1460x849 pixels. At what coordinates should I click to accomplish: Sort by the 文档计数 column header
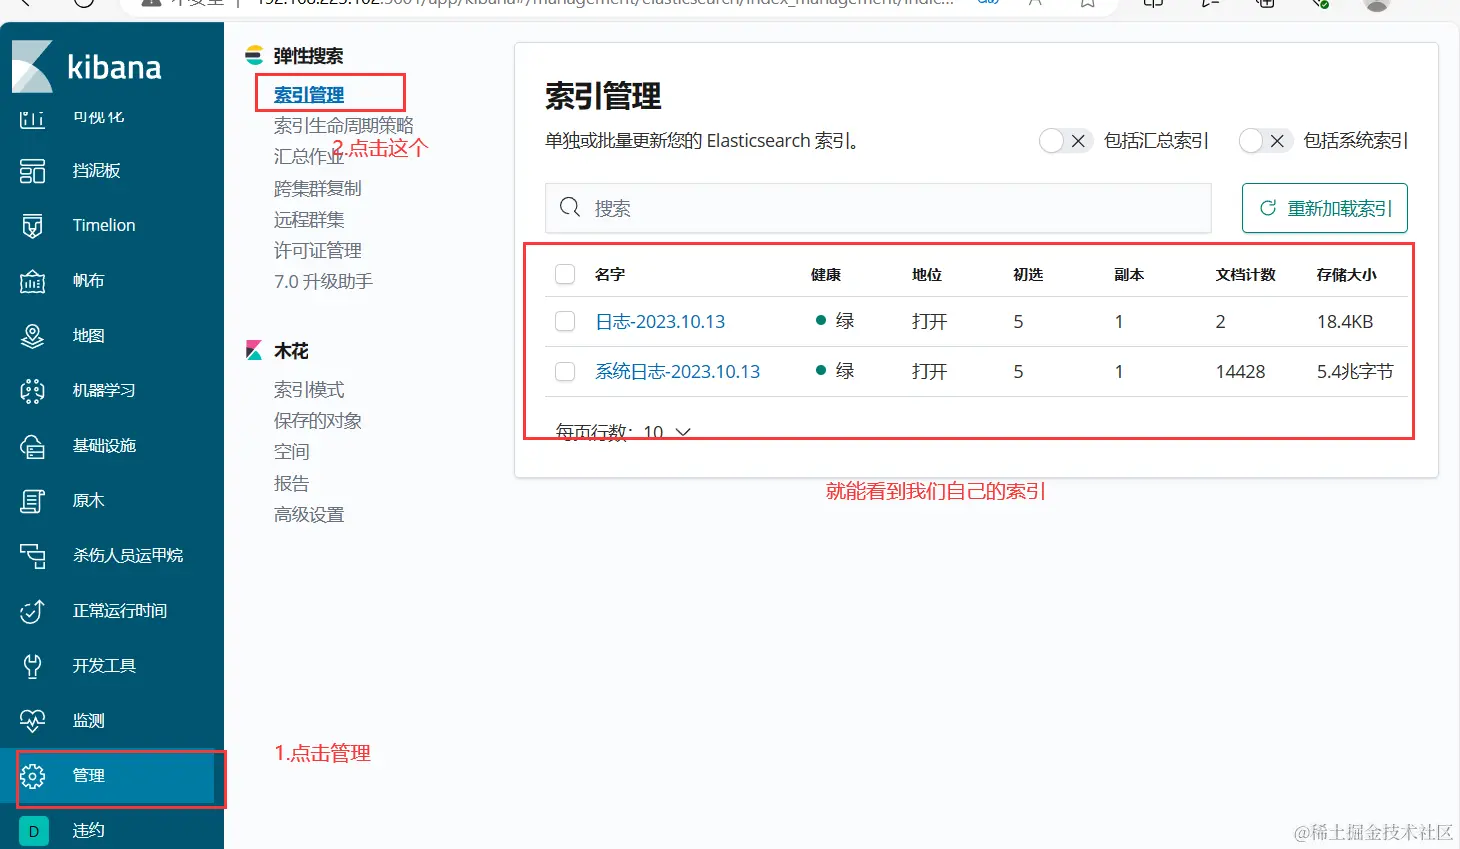[1246, 274]
